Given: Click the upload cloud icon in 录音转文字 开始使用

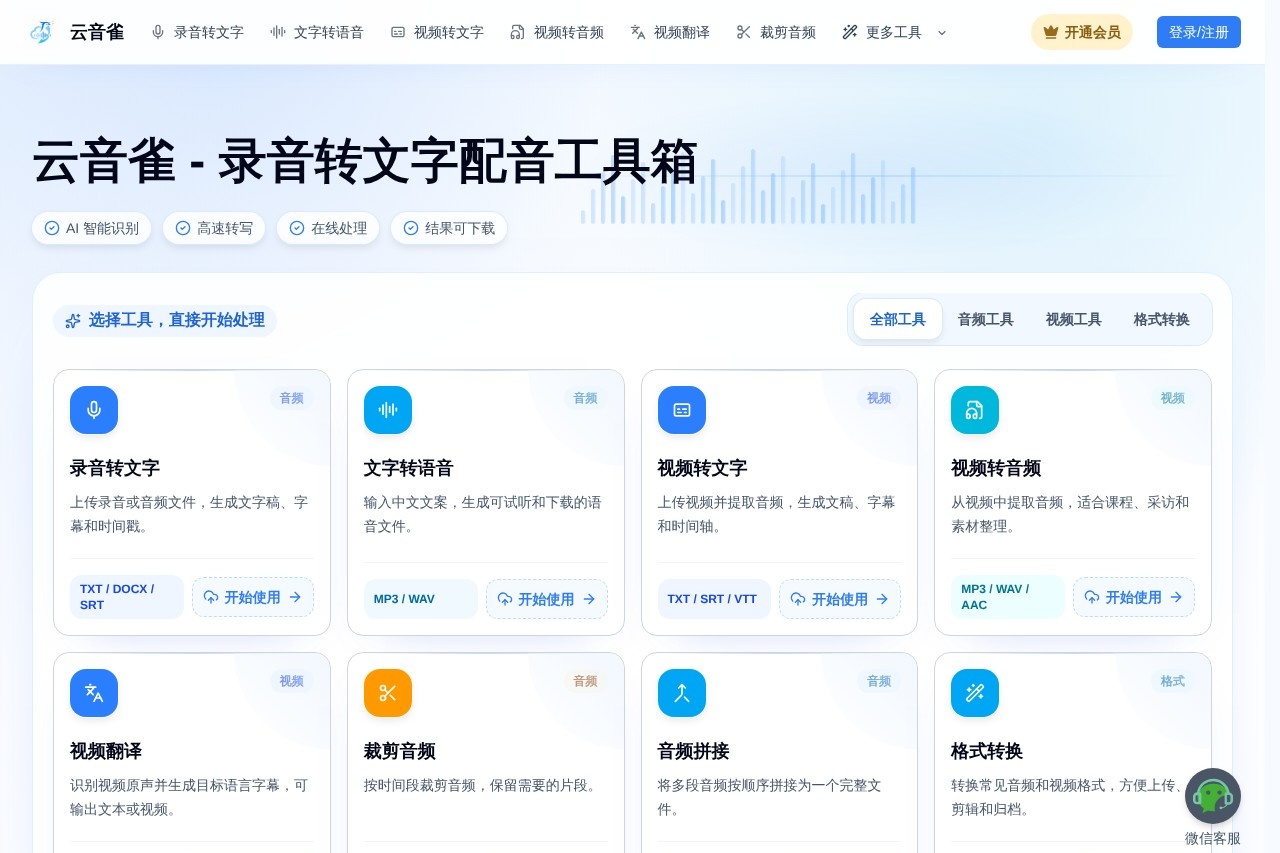Looking at the screenshot, I should pos(211,597).
